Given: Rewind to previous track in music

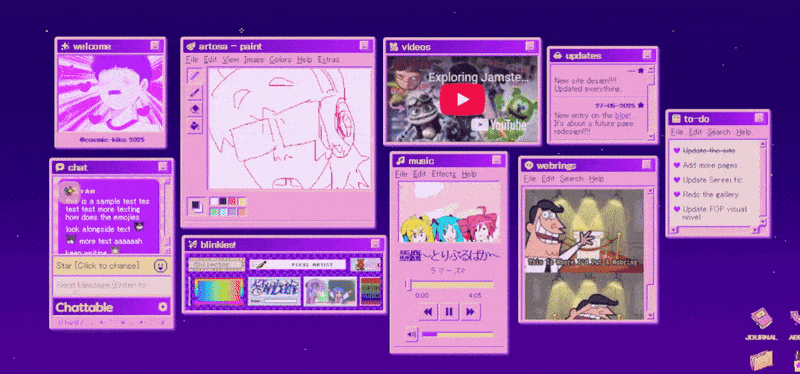Looking at the screenshot, I should [x=428, y=311].
